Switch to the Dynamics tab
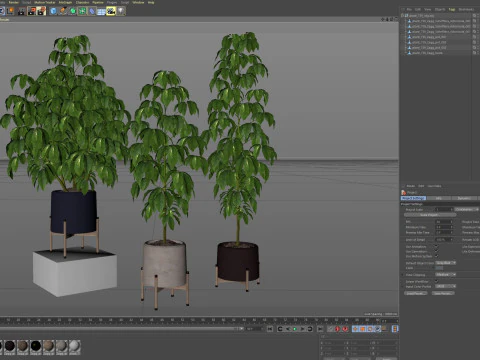 [x=464, y=198]
